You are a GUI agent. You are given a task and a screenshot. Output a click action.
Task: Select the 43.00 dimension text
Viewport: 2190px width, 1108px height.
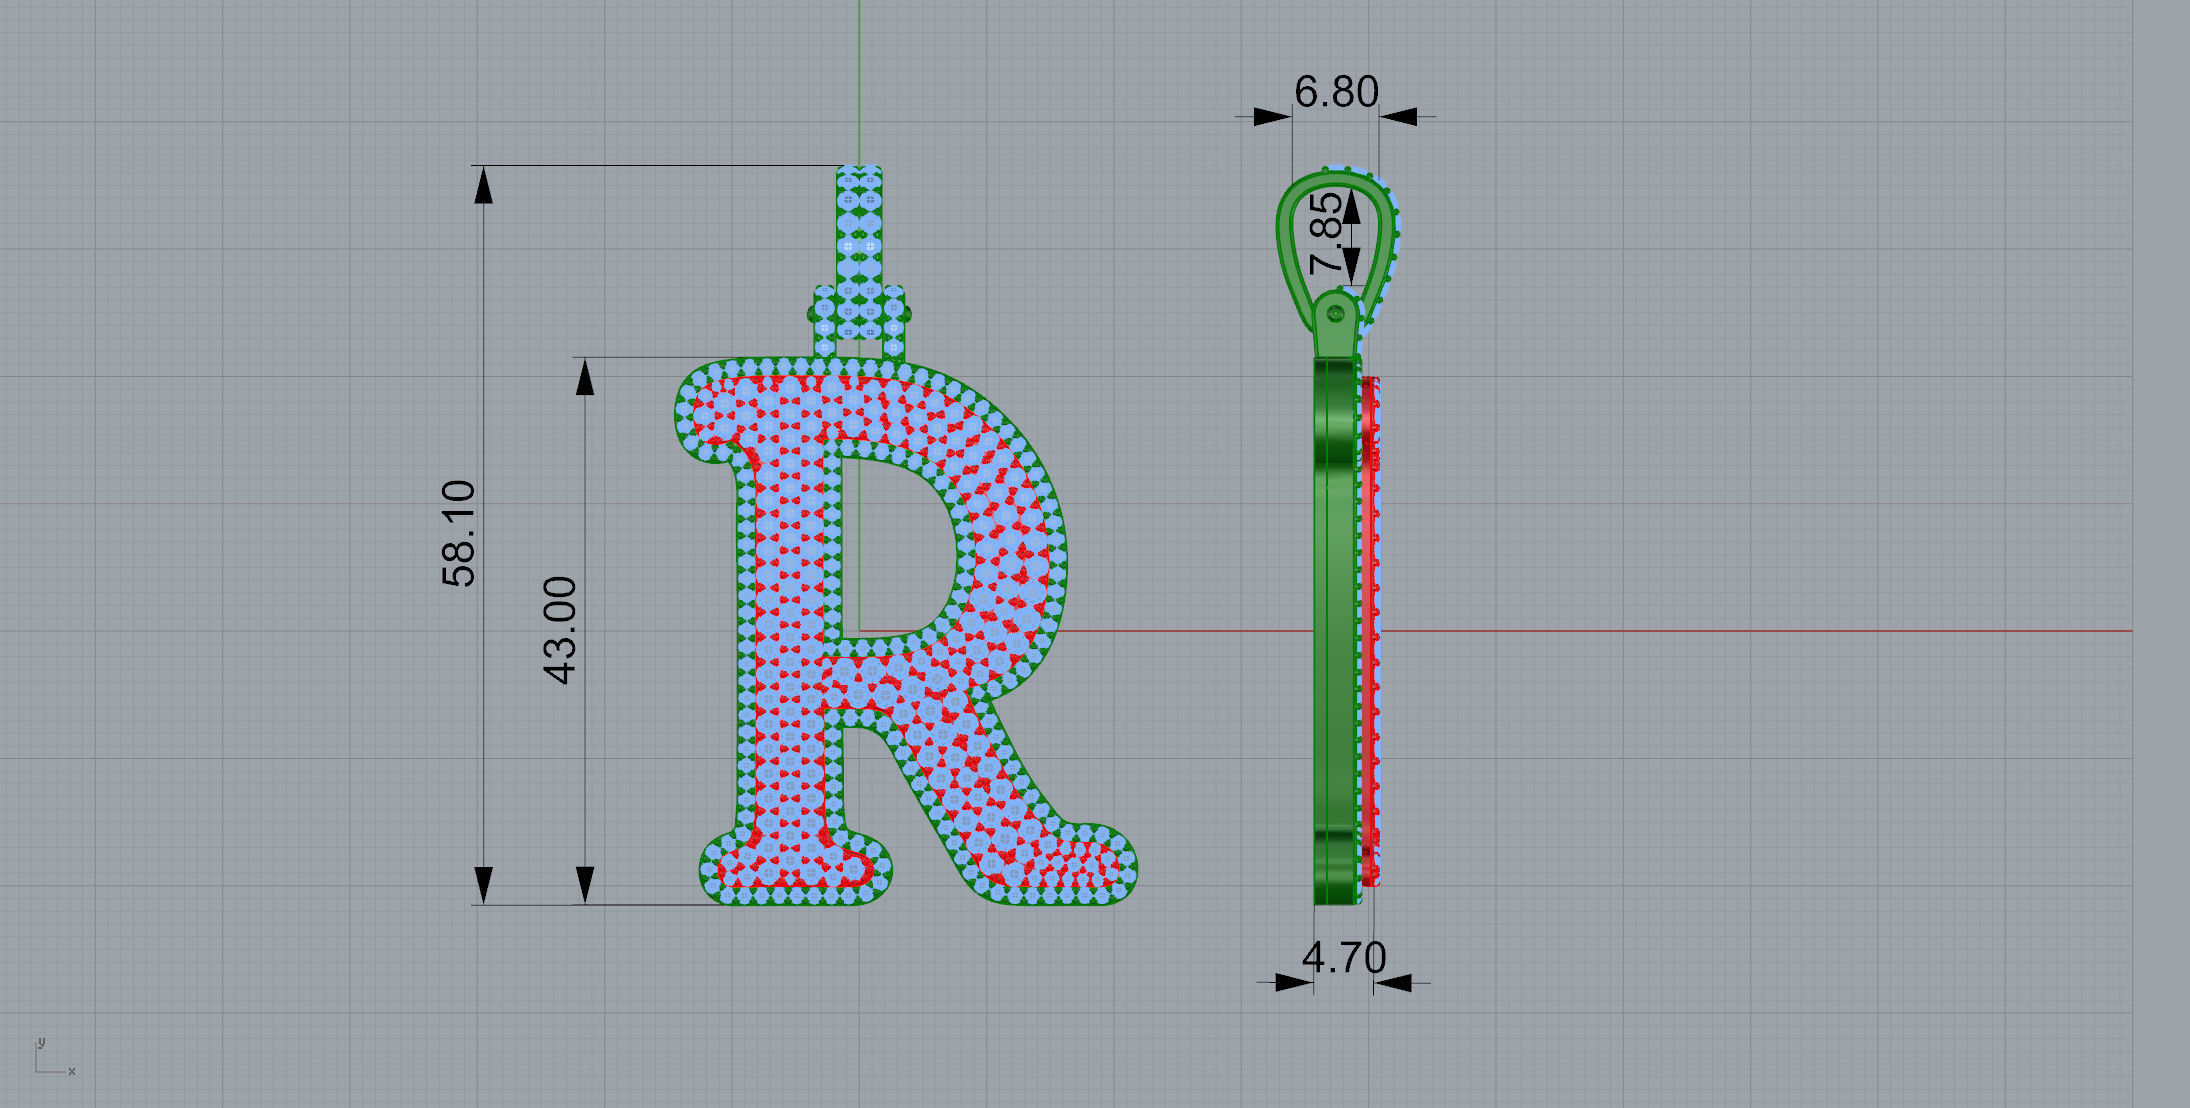(560, 630)
